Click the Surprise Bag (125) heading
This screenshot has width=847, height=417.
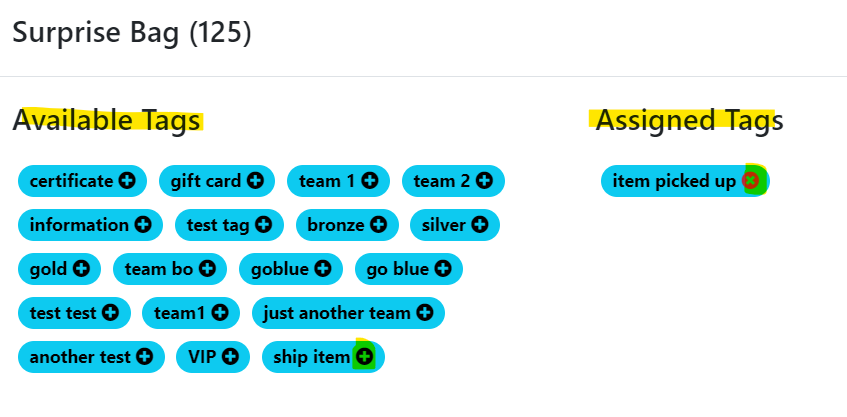point(132,33)
